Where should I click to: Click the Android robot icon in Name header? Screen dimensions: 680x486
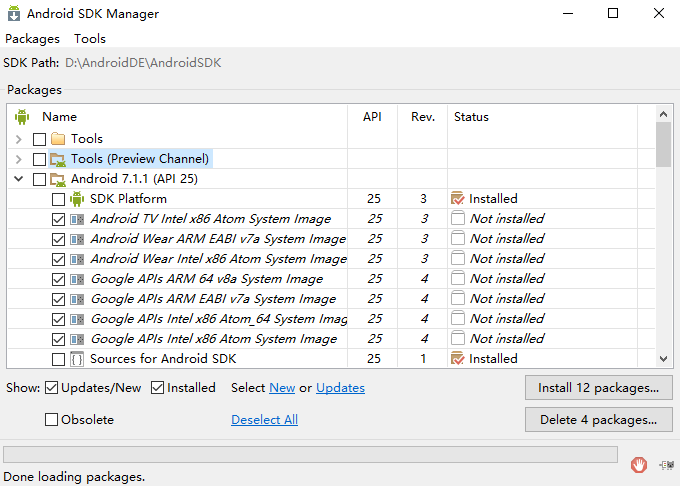(x=22, y=117)
